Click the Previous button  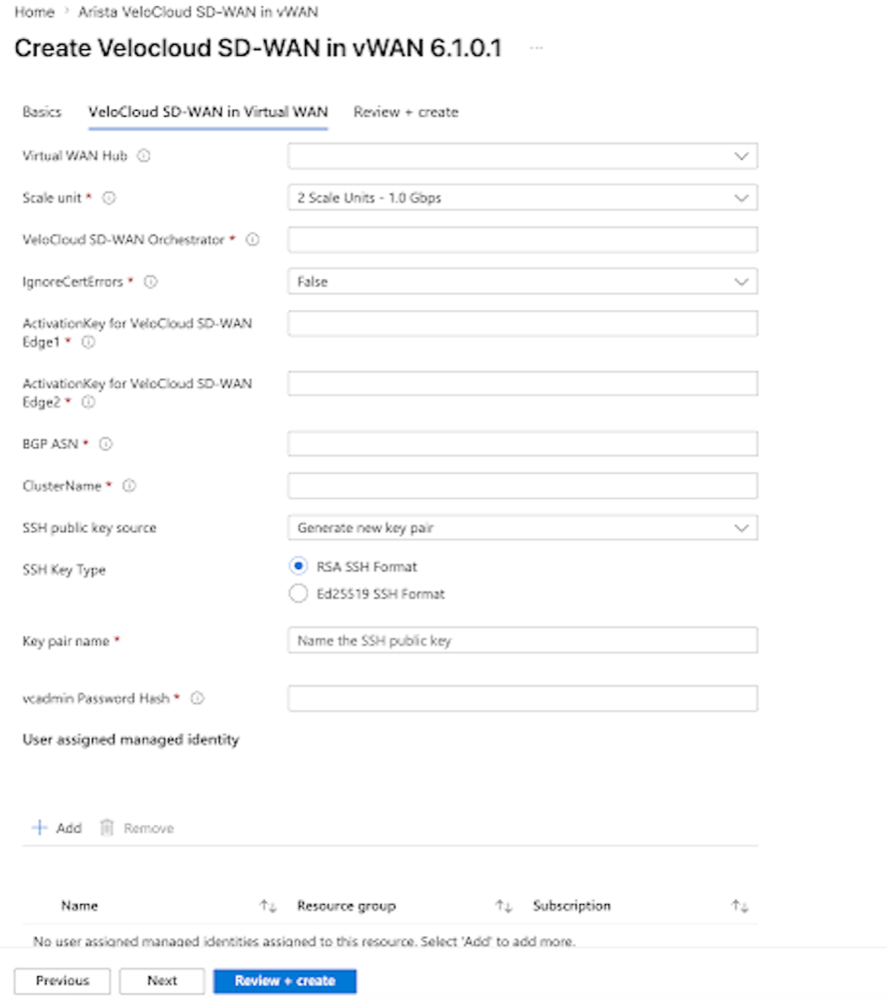(62, 981)
